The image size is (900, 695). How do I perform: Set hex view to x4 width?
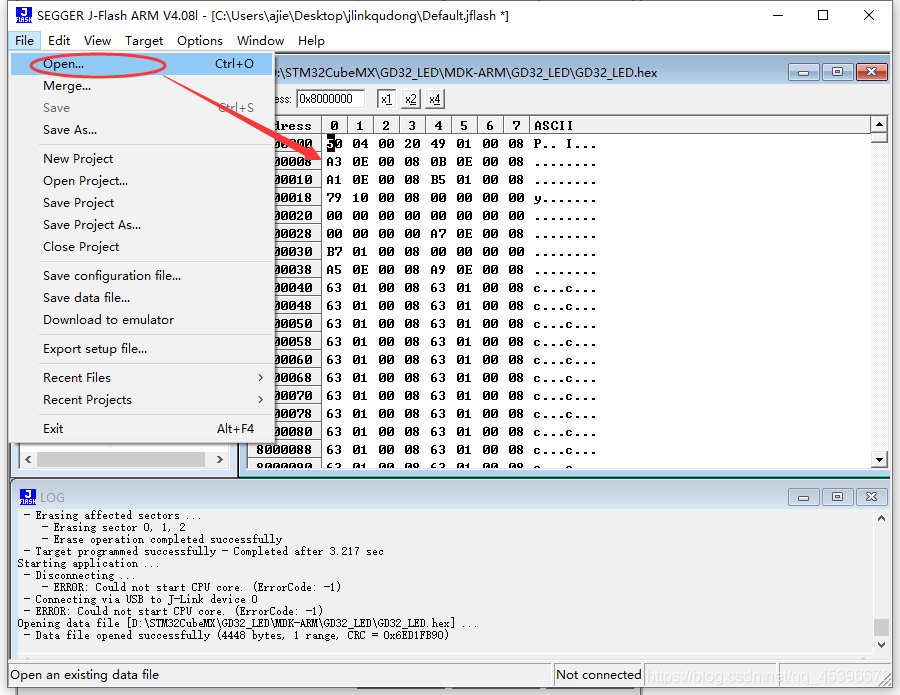435,99
